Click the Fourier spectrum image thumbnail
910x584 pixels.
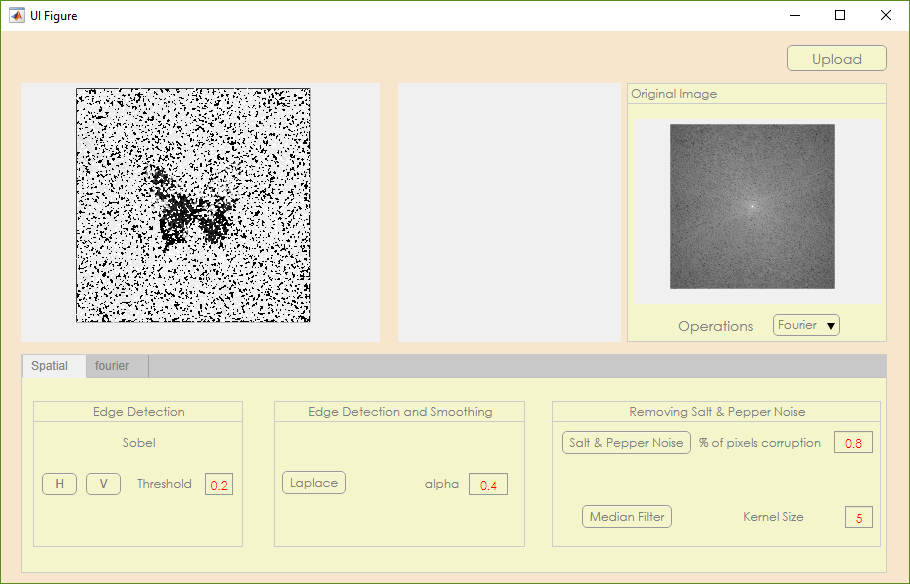pos(752,206)
